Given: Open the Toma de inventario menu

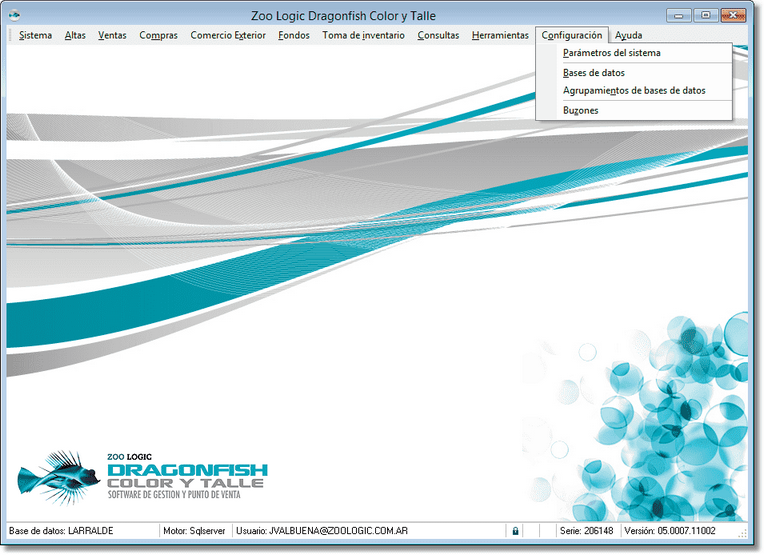Looking at the screenshot, I should point(363,35).
